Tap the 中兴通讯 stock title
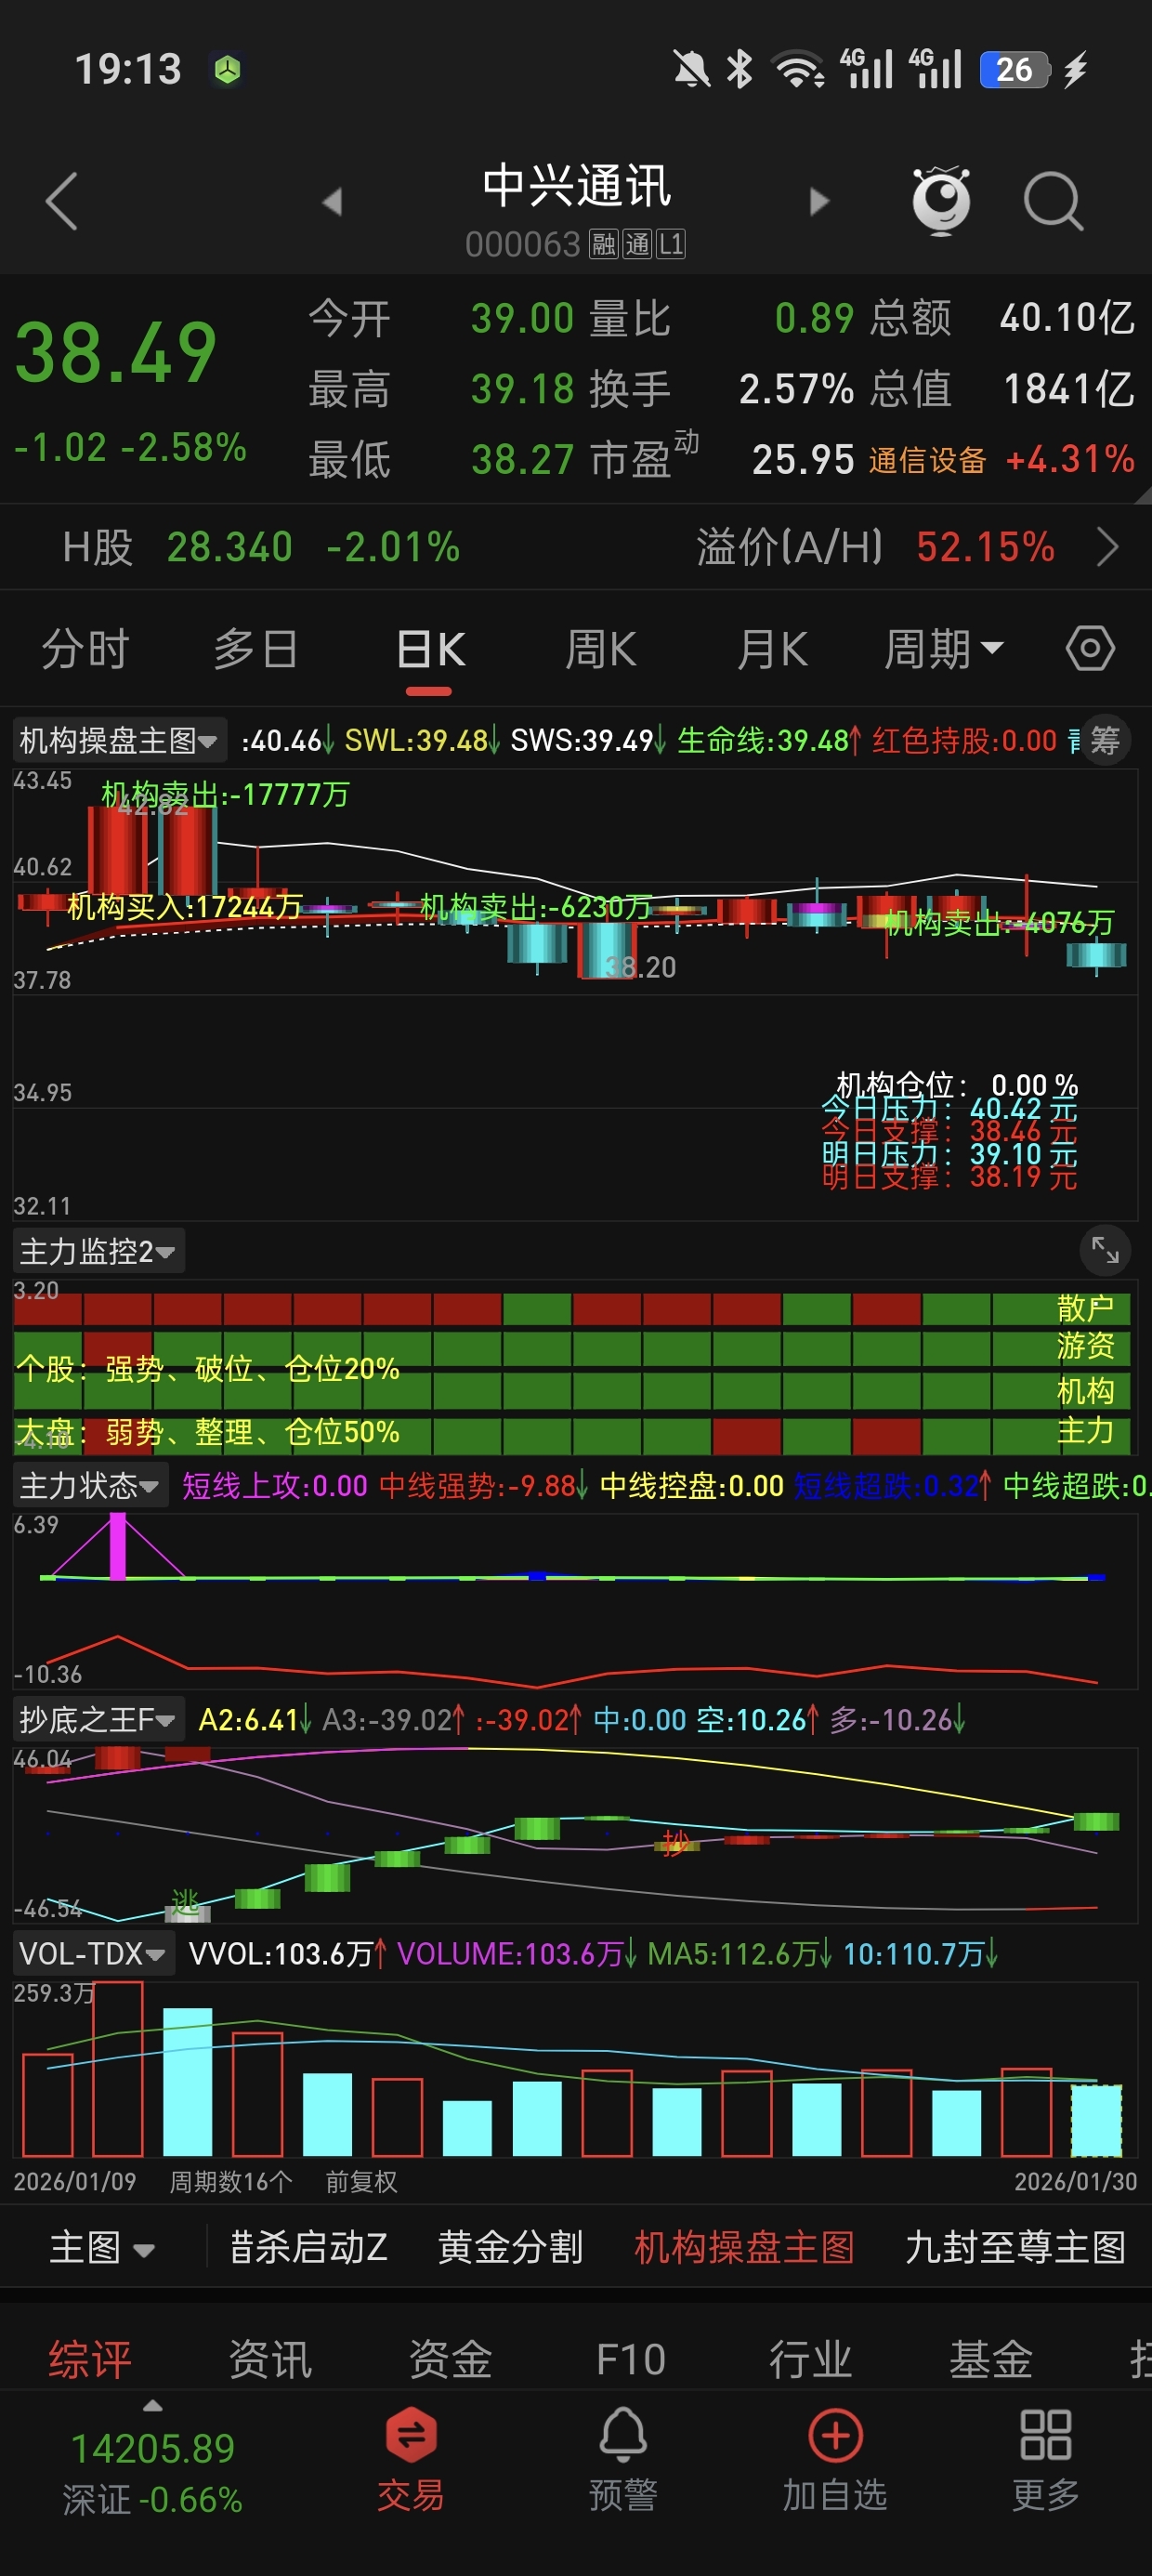The height and width of the screenshot is (2576, 1152). 576,186
